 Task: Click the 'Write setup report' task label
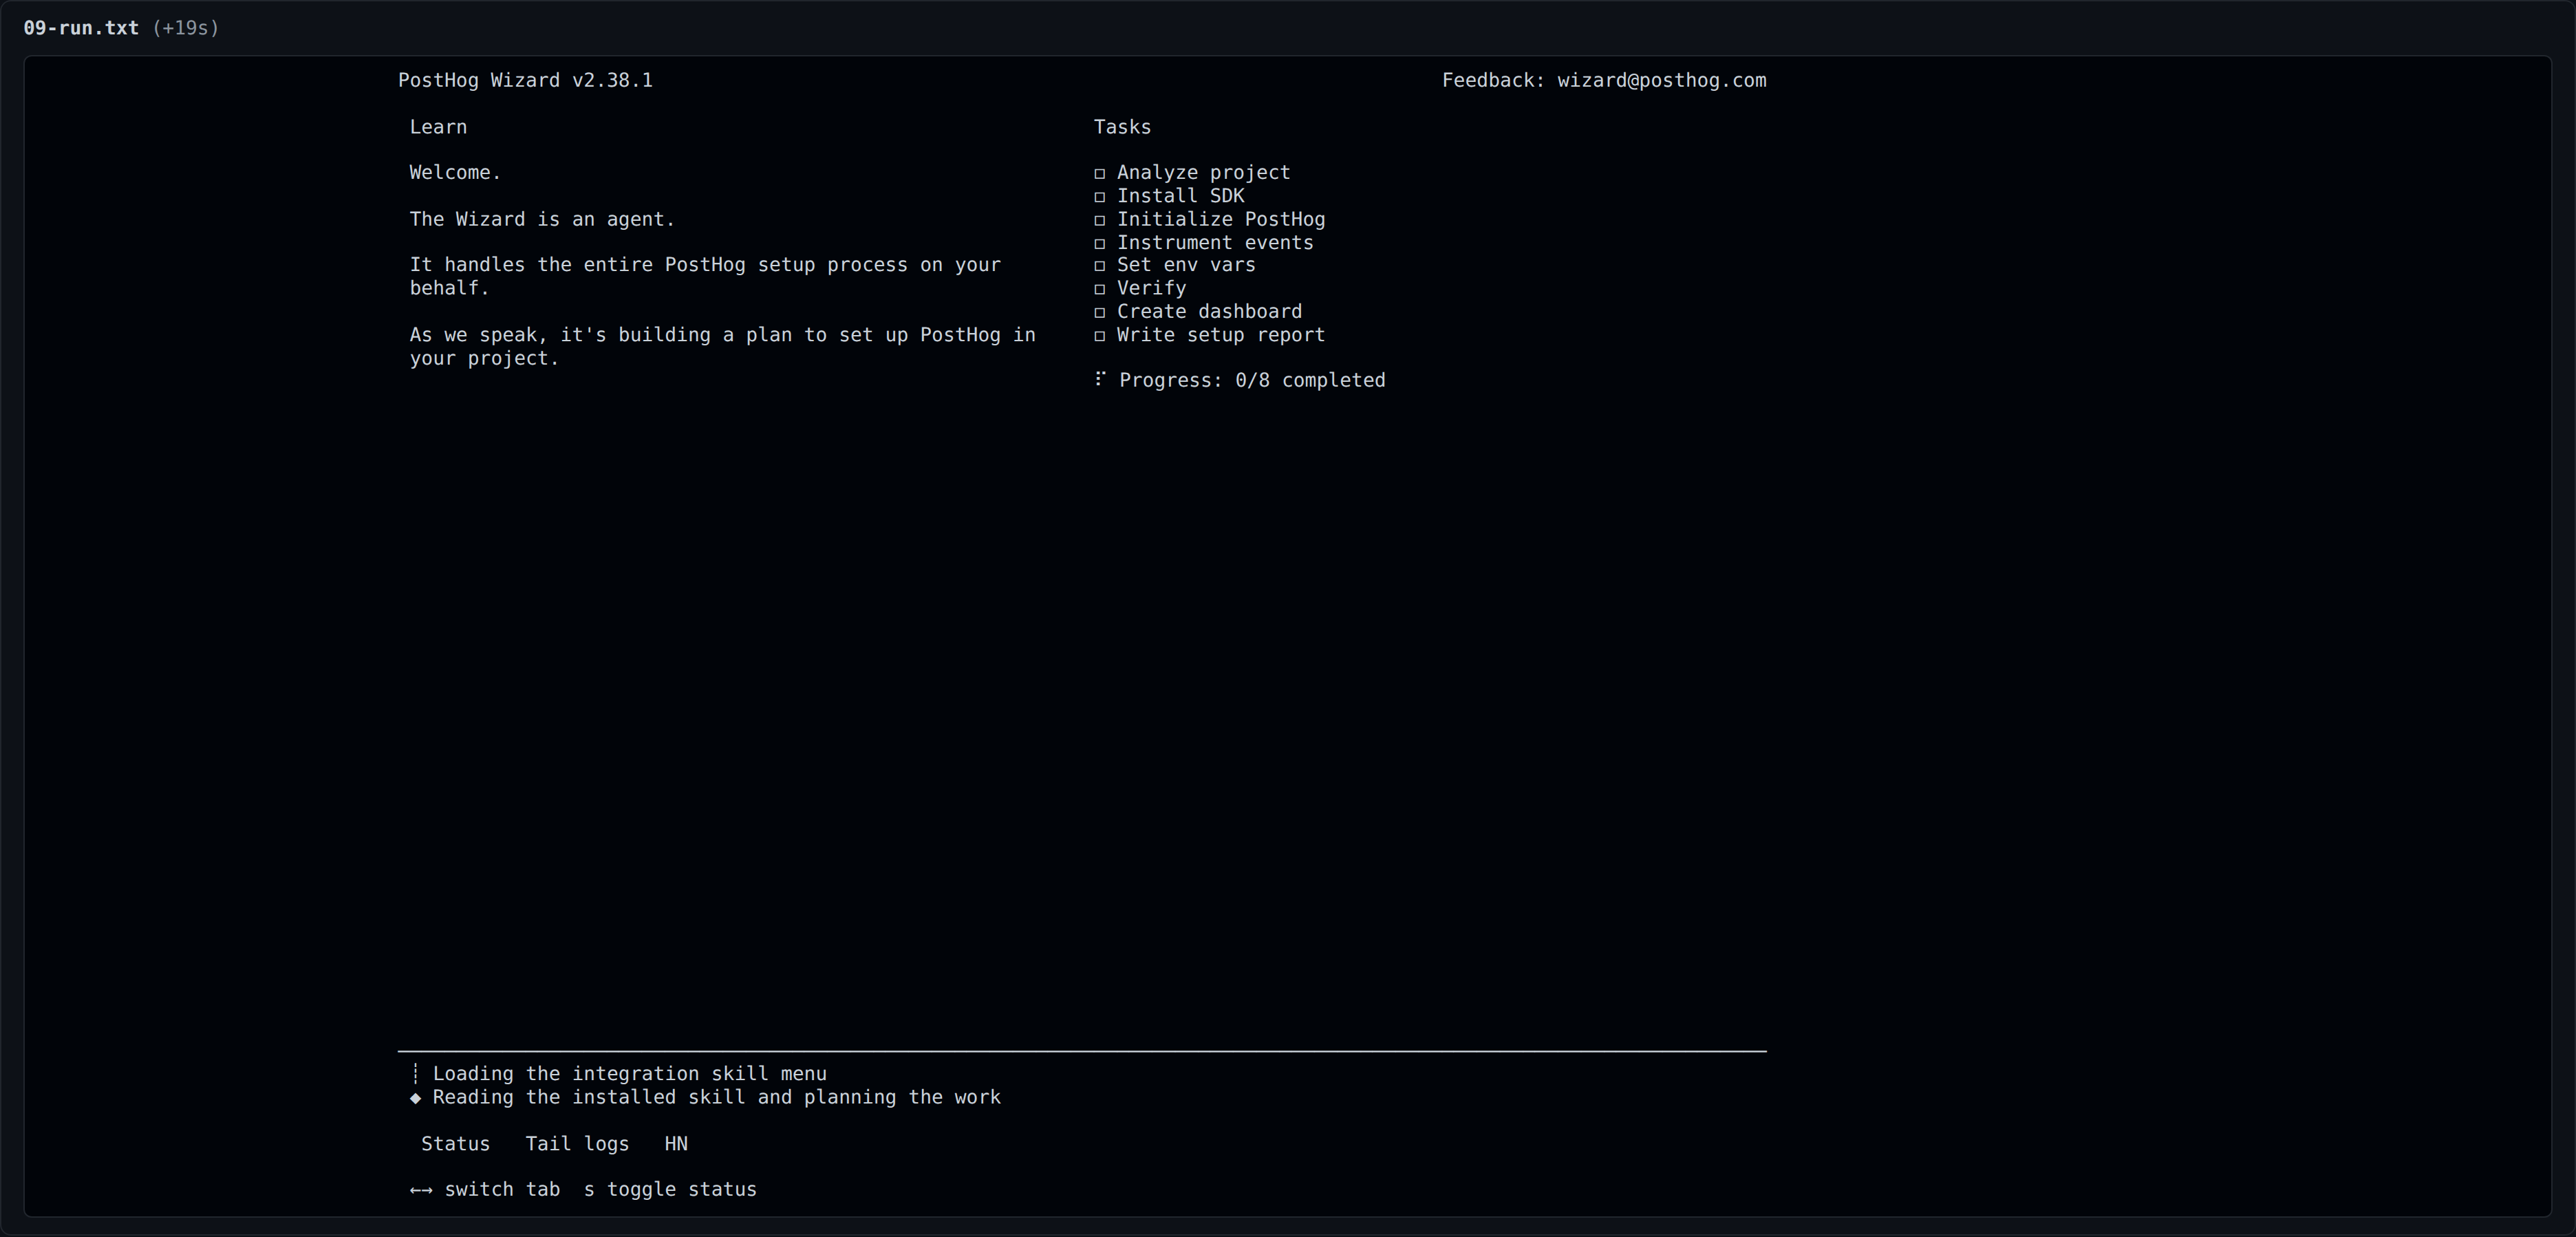(1221, 335)
